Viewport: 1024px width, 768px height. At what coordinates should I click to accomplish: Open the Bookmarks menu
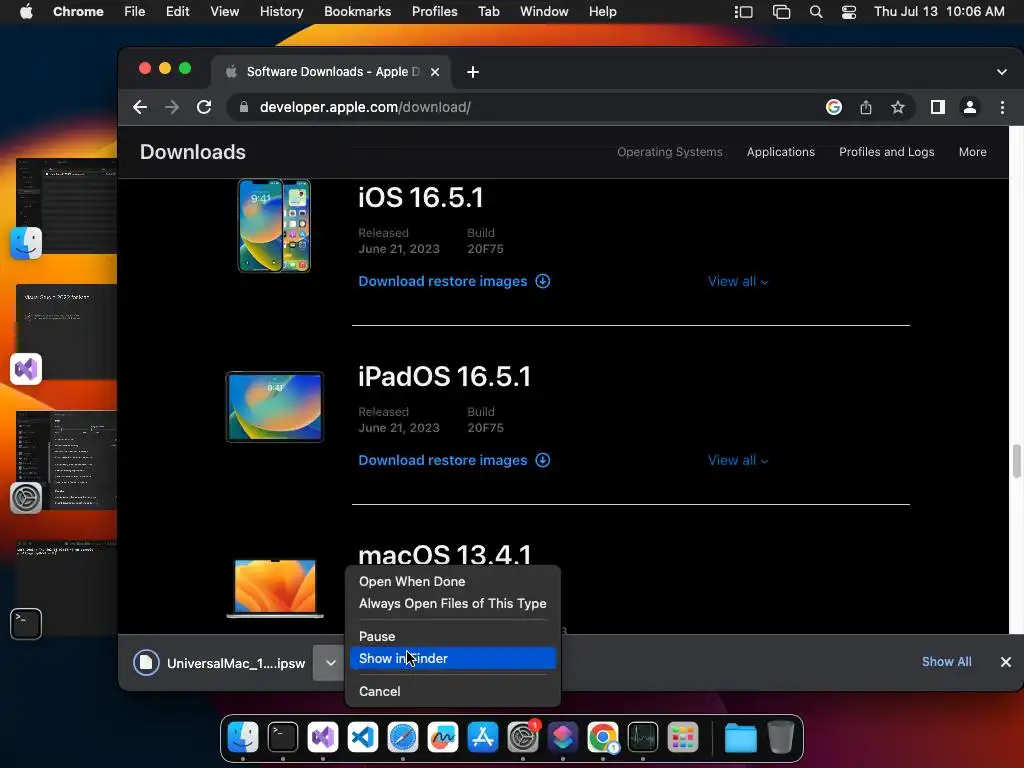pos(357,12)
